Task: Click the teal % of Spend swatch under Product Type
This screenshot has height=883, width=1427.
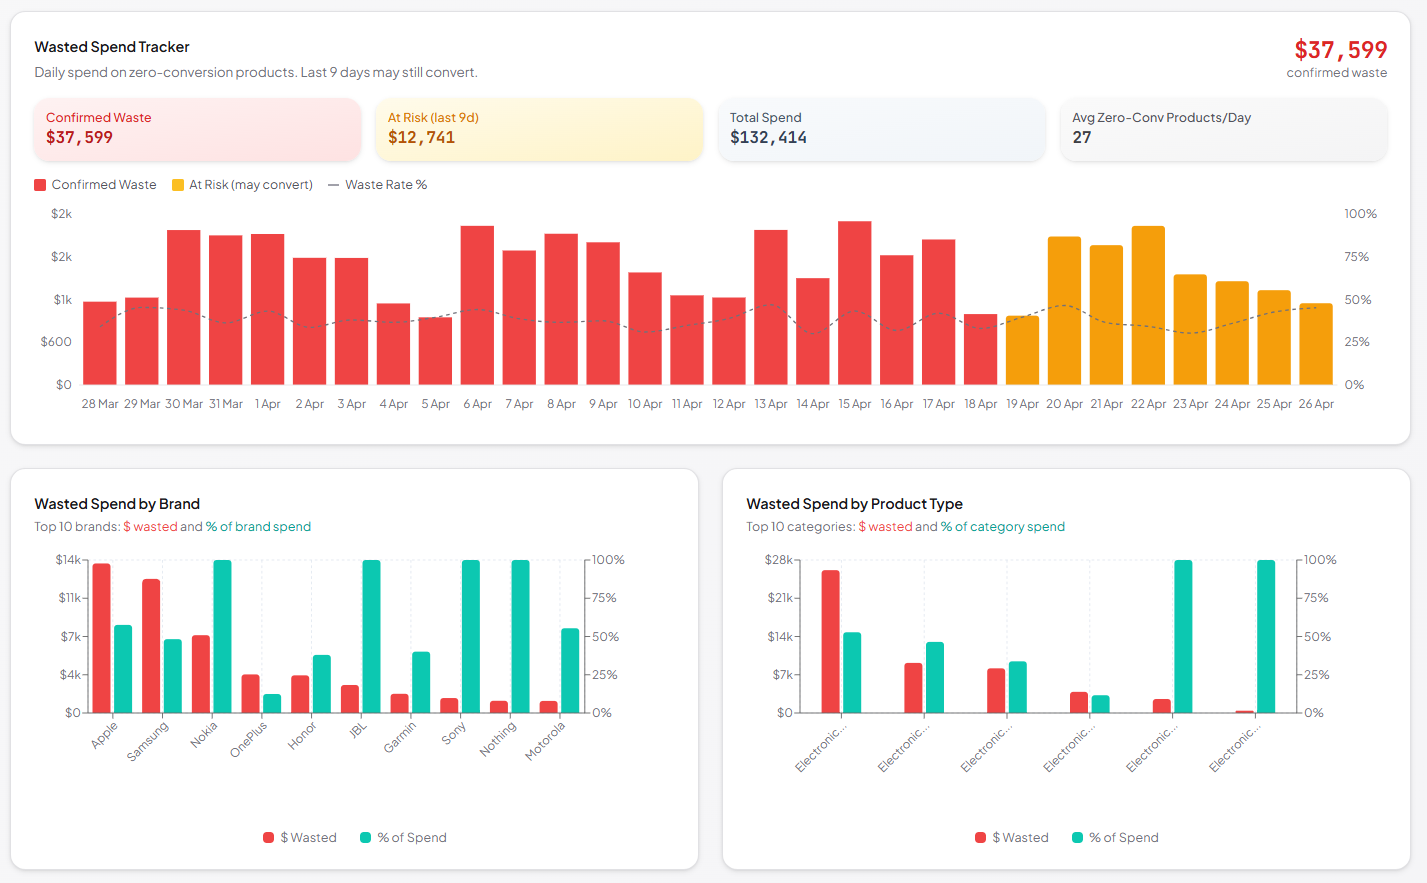Action: click(x=1078, y=838)
